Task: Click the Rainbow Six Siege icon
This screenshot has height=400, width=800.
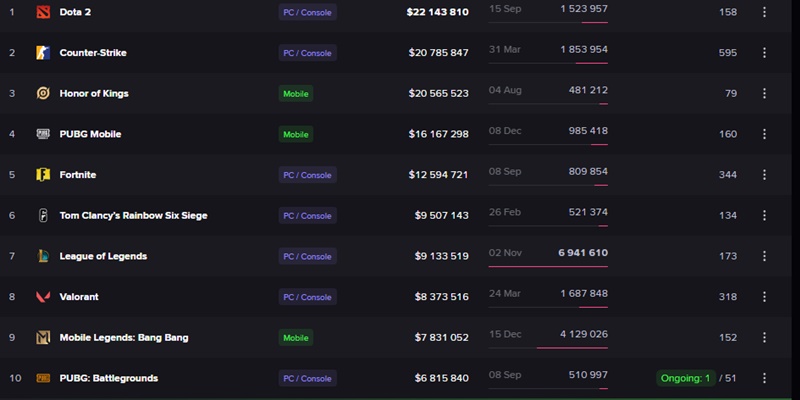Action: pos(43,215)
